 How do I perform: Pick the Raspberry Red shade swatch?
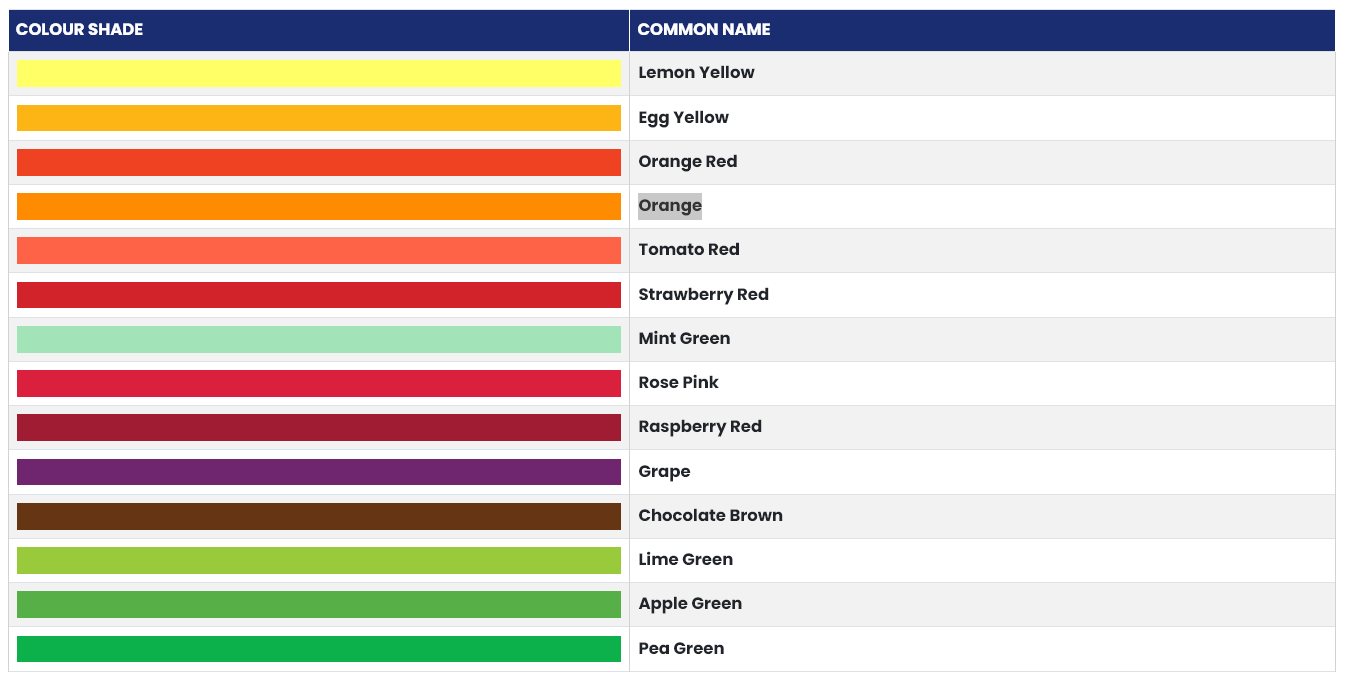[318, 427]
